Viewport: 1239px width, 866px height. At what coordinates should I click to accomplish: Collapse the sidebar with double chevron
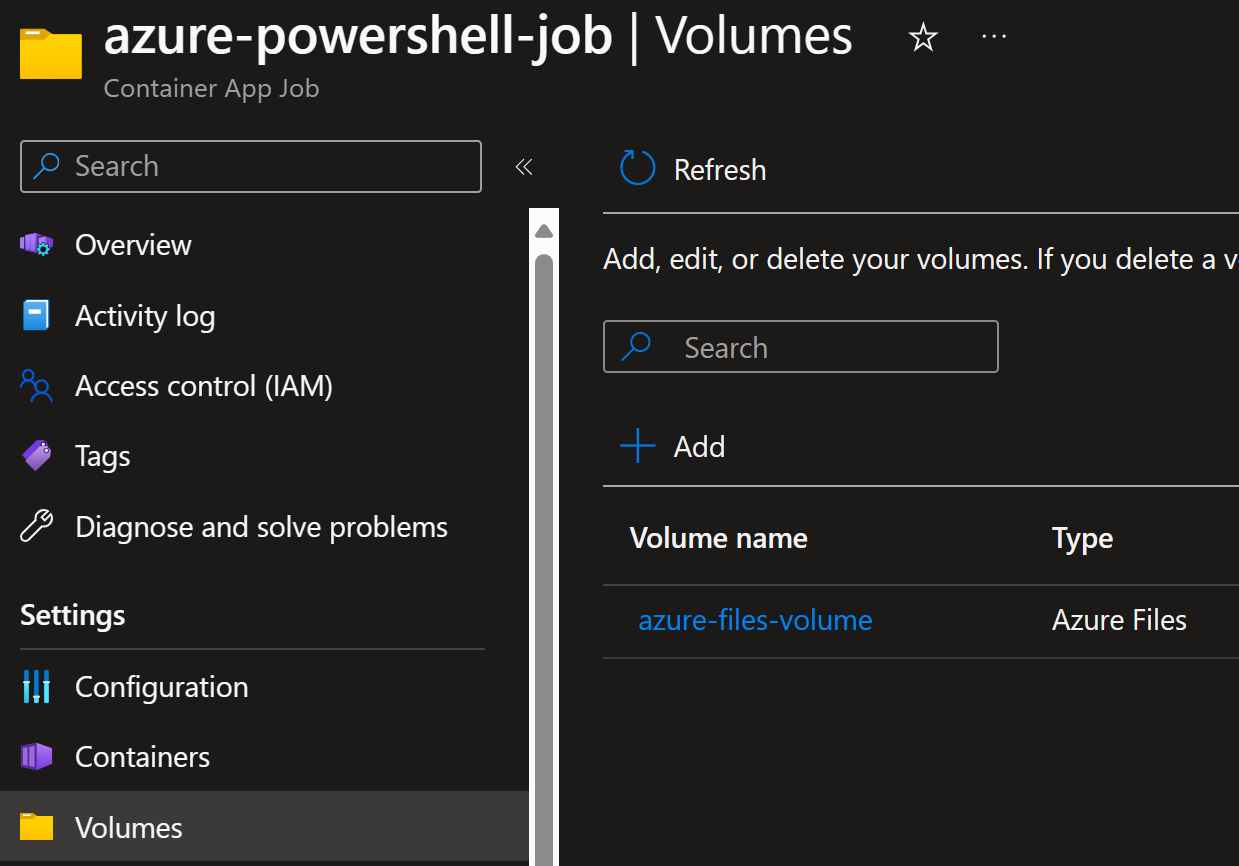[x=523, y=166]
